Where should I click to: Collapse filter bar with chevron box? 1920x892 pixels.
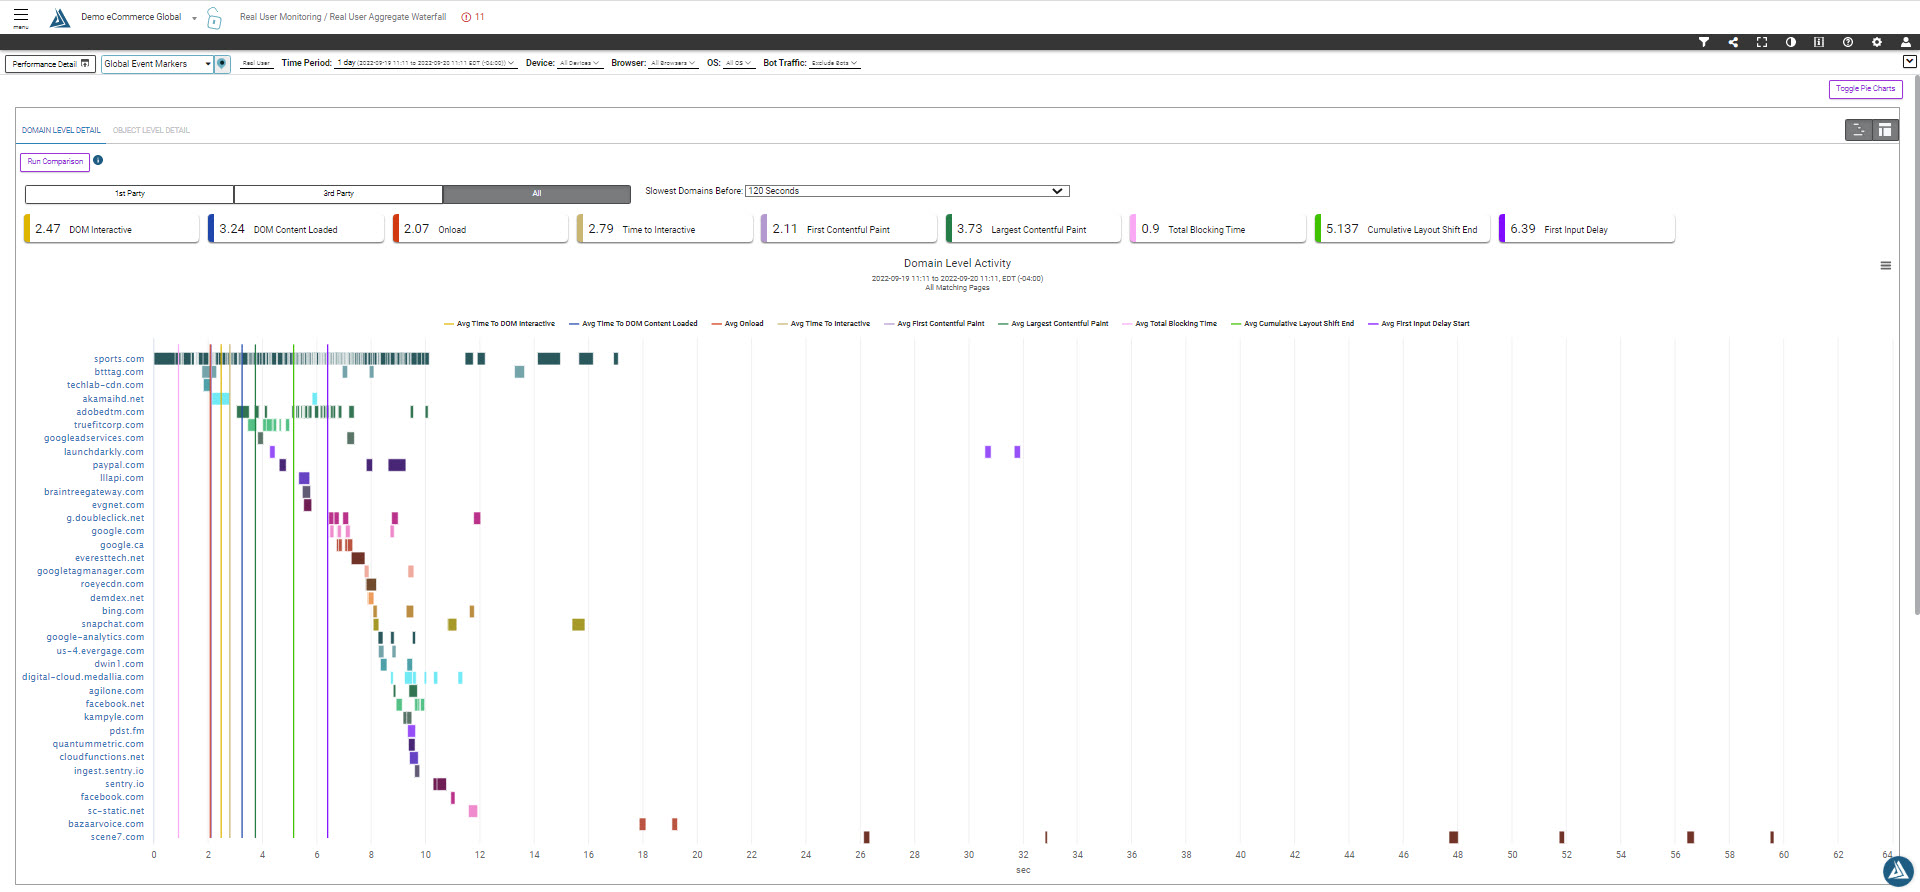click(x=1909, y=61)
